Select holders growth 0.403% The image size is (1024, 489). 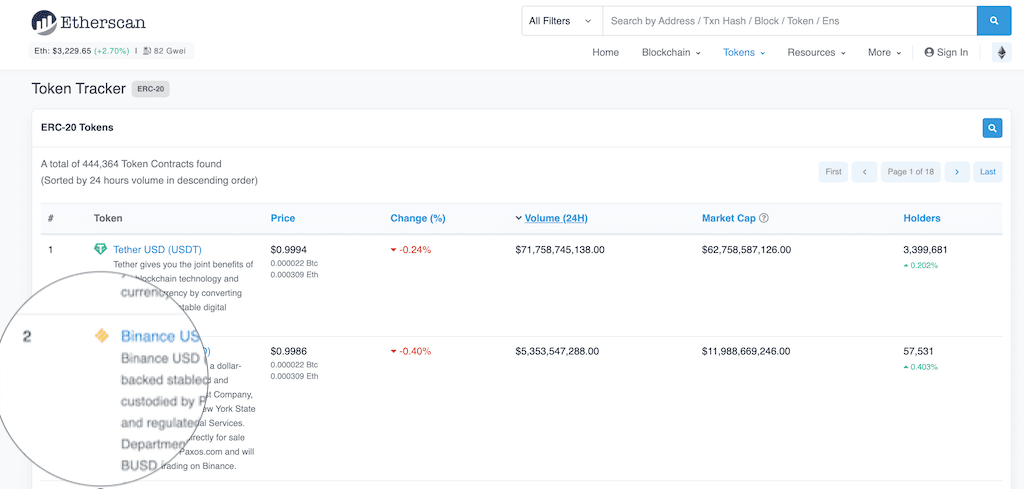pyautogui.click(x=920, y=367)
